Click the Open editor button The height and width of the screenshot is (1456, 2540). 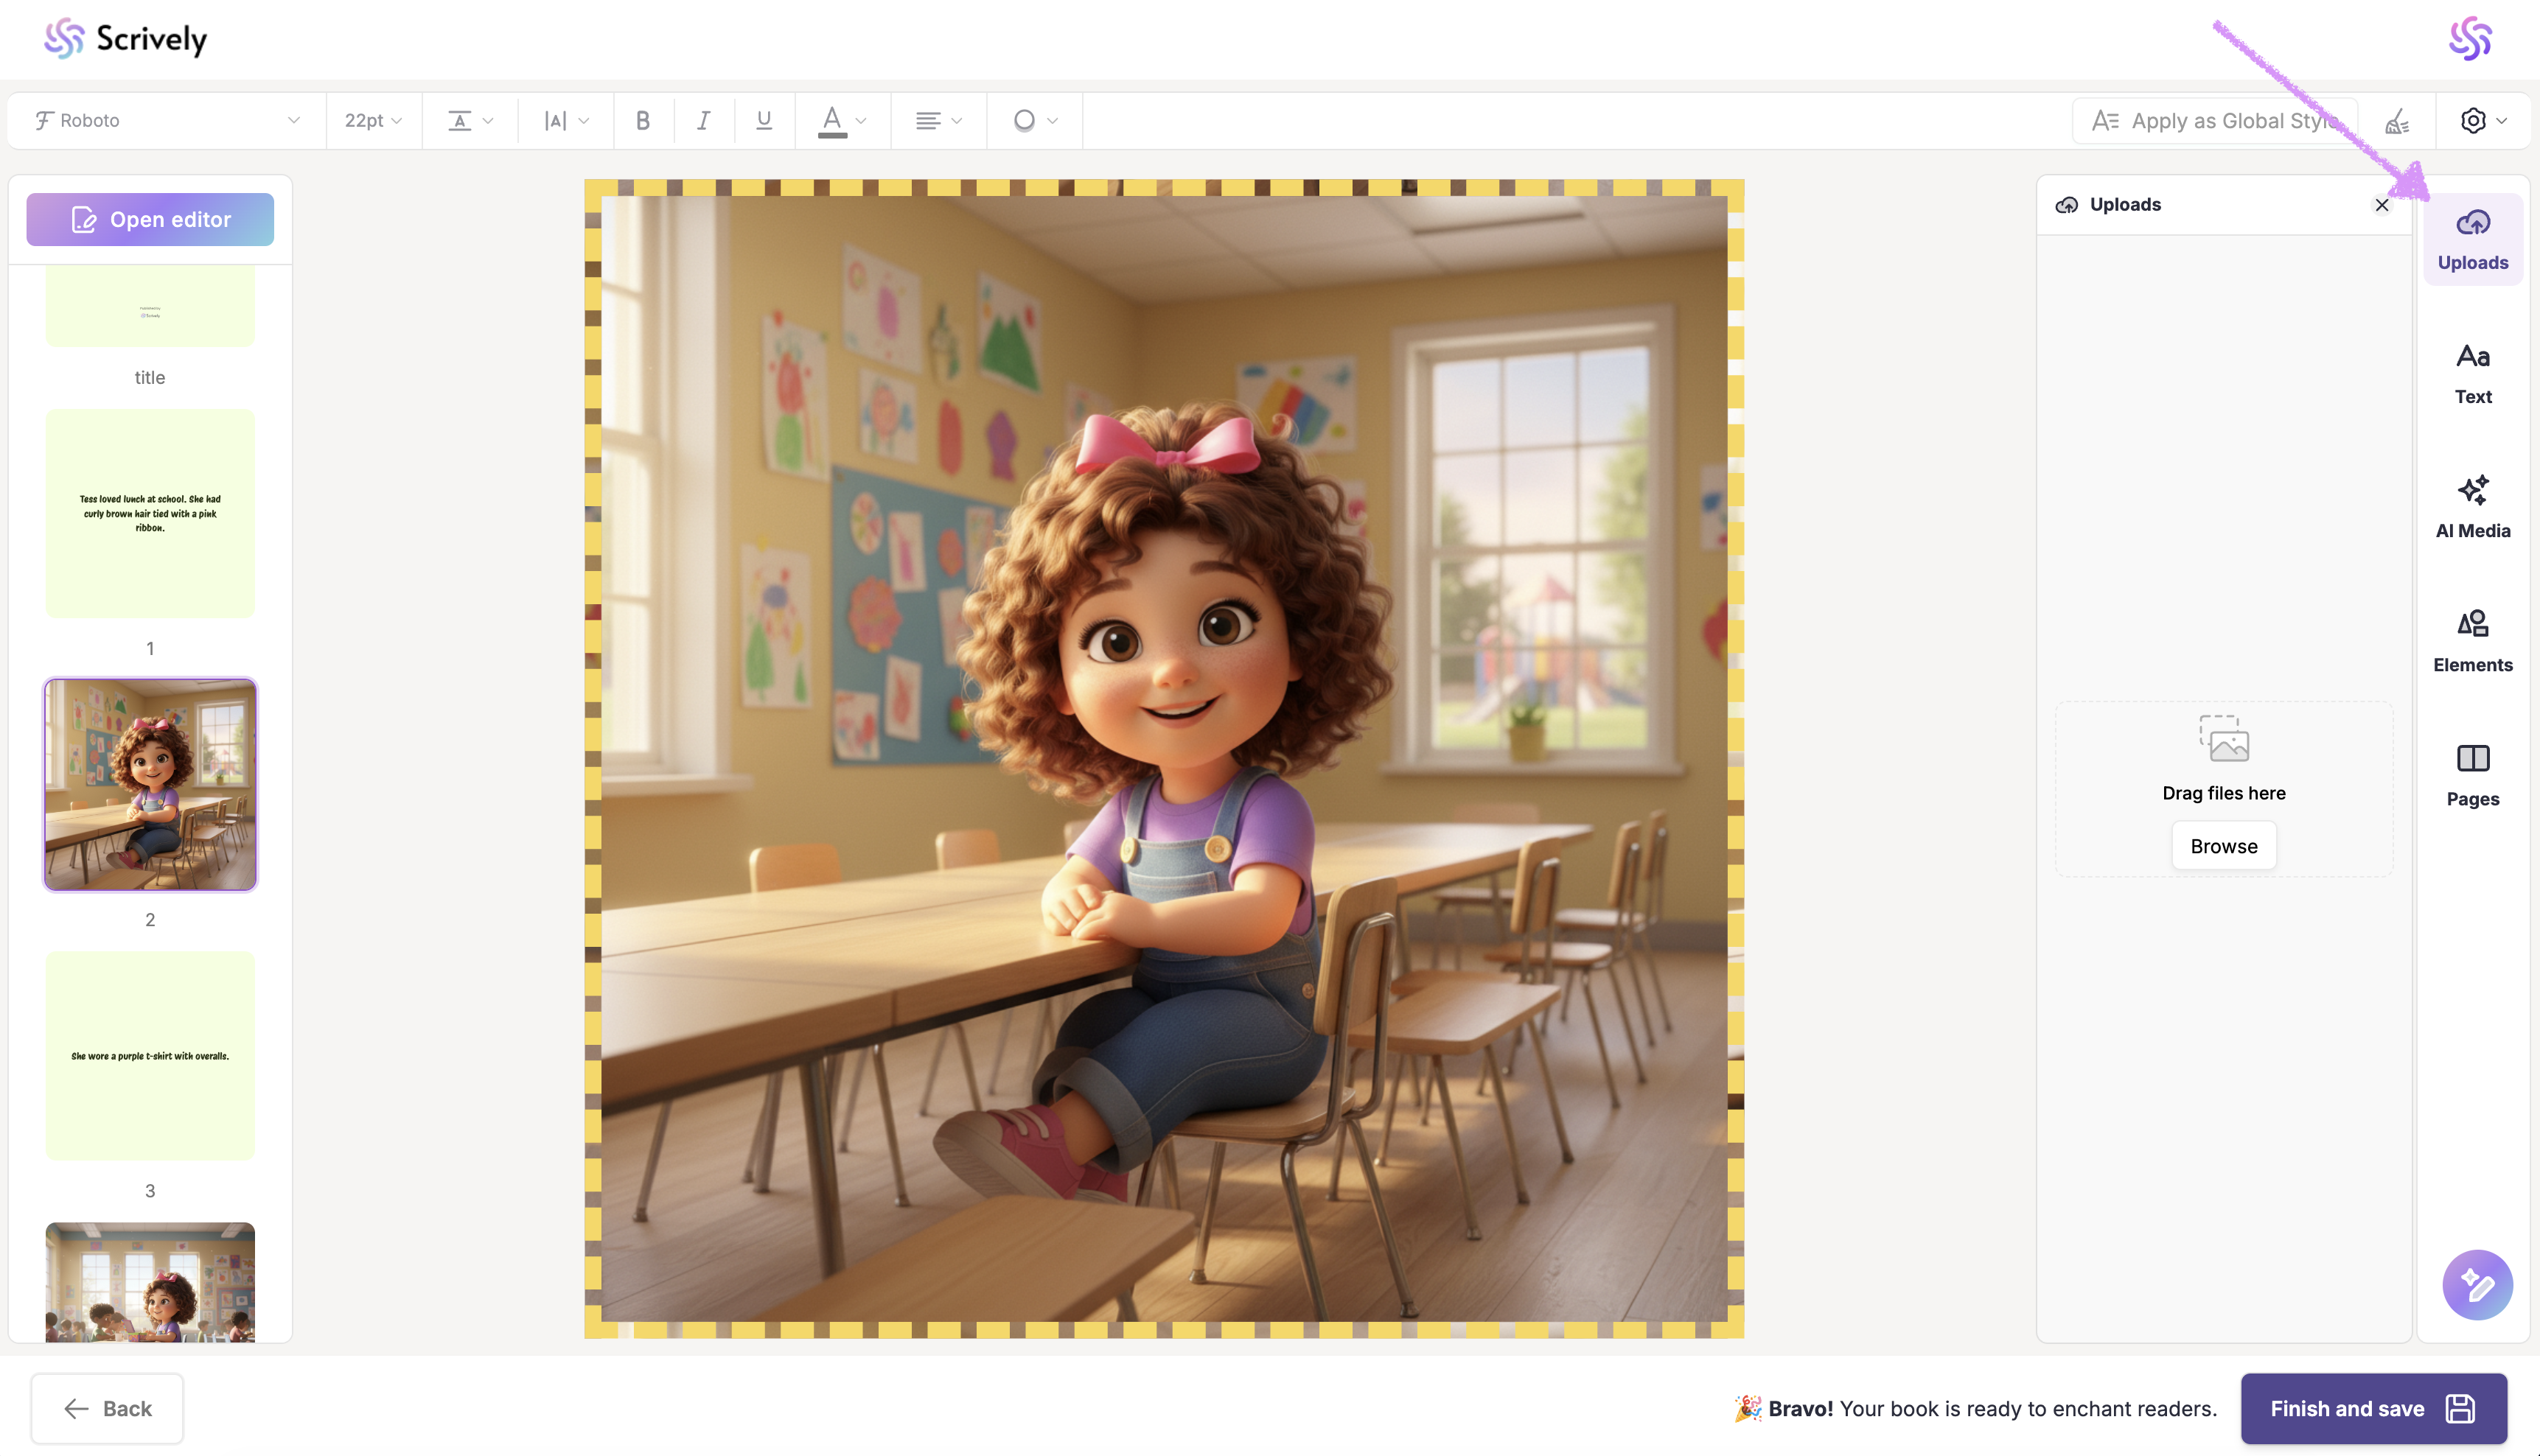[150, 219]
